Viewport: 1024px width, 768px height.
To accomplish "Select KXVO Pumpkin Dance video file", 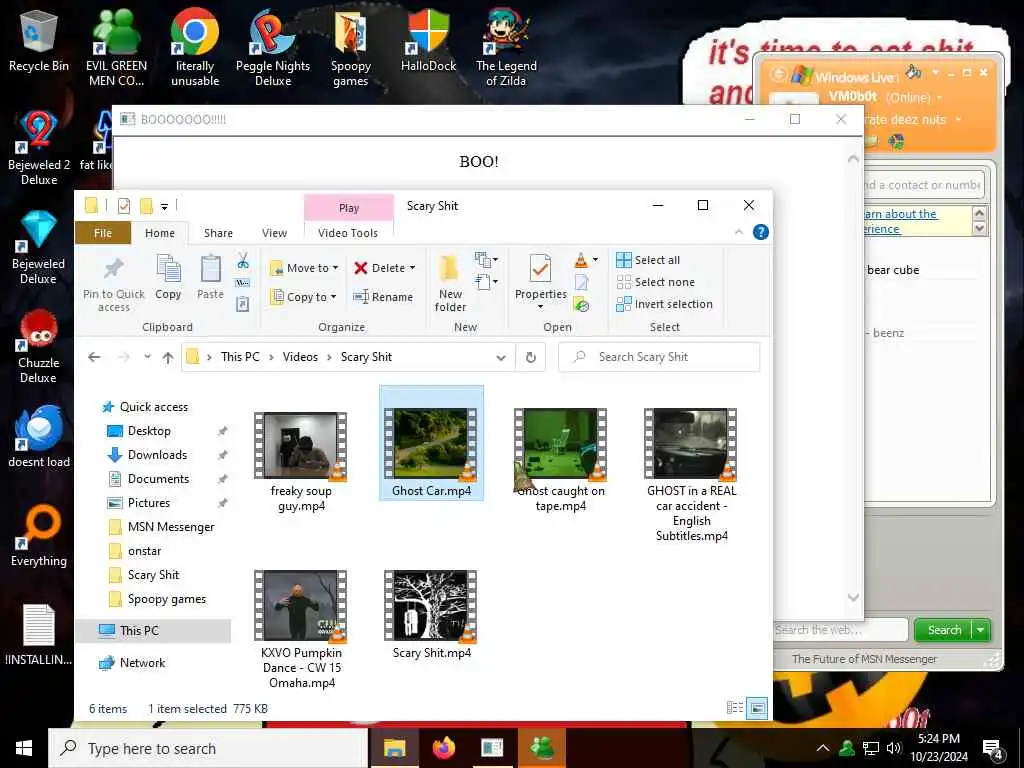I will click(301, 630).
